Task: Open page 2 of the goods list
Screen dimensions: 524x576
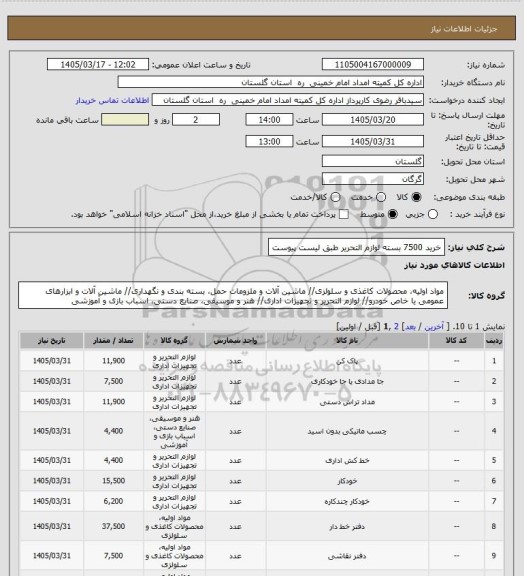Action: click(x=396, y=327)
